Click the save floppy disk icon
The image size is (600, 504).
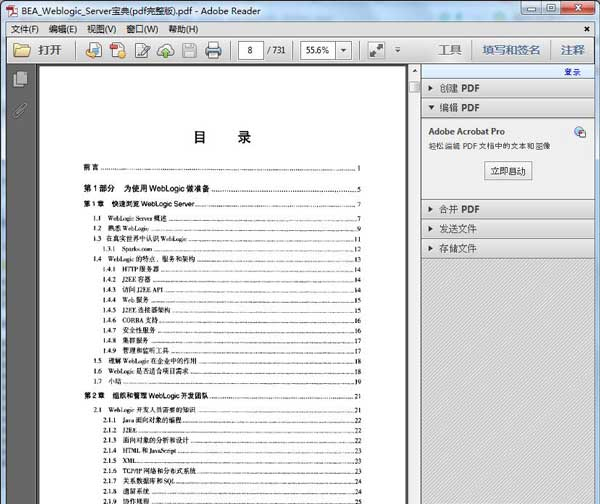(189, 50)
